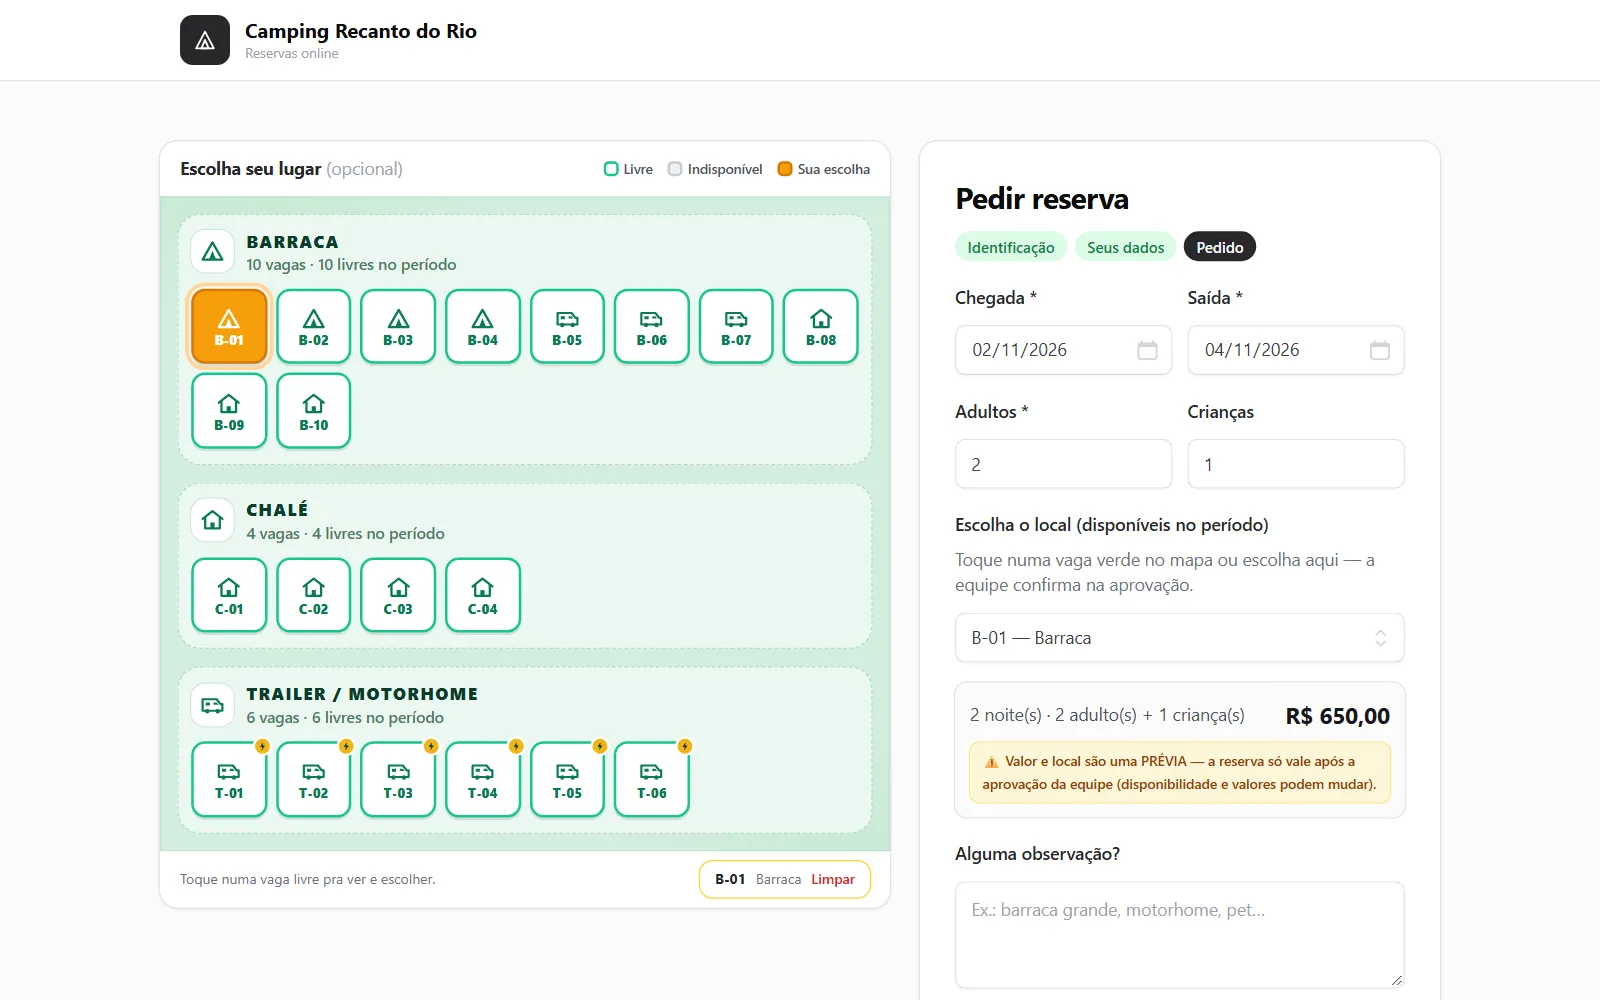Viewport: 1600px width, 1000px height.
Task: Select spot B-08 on the map
Action: [x=821, y=326]
